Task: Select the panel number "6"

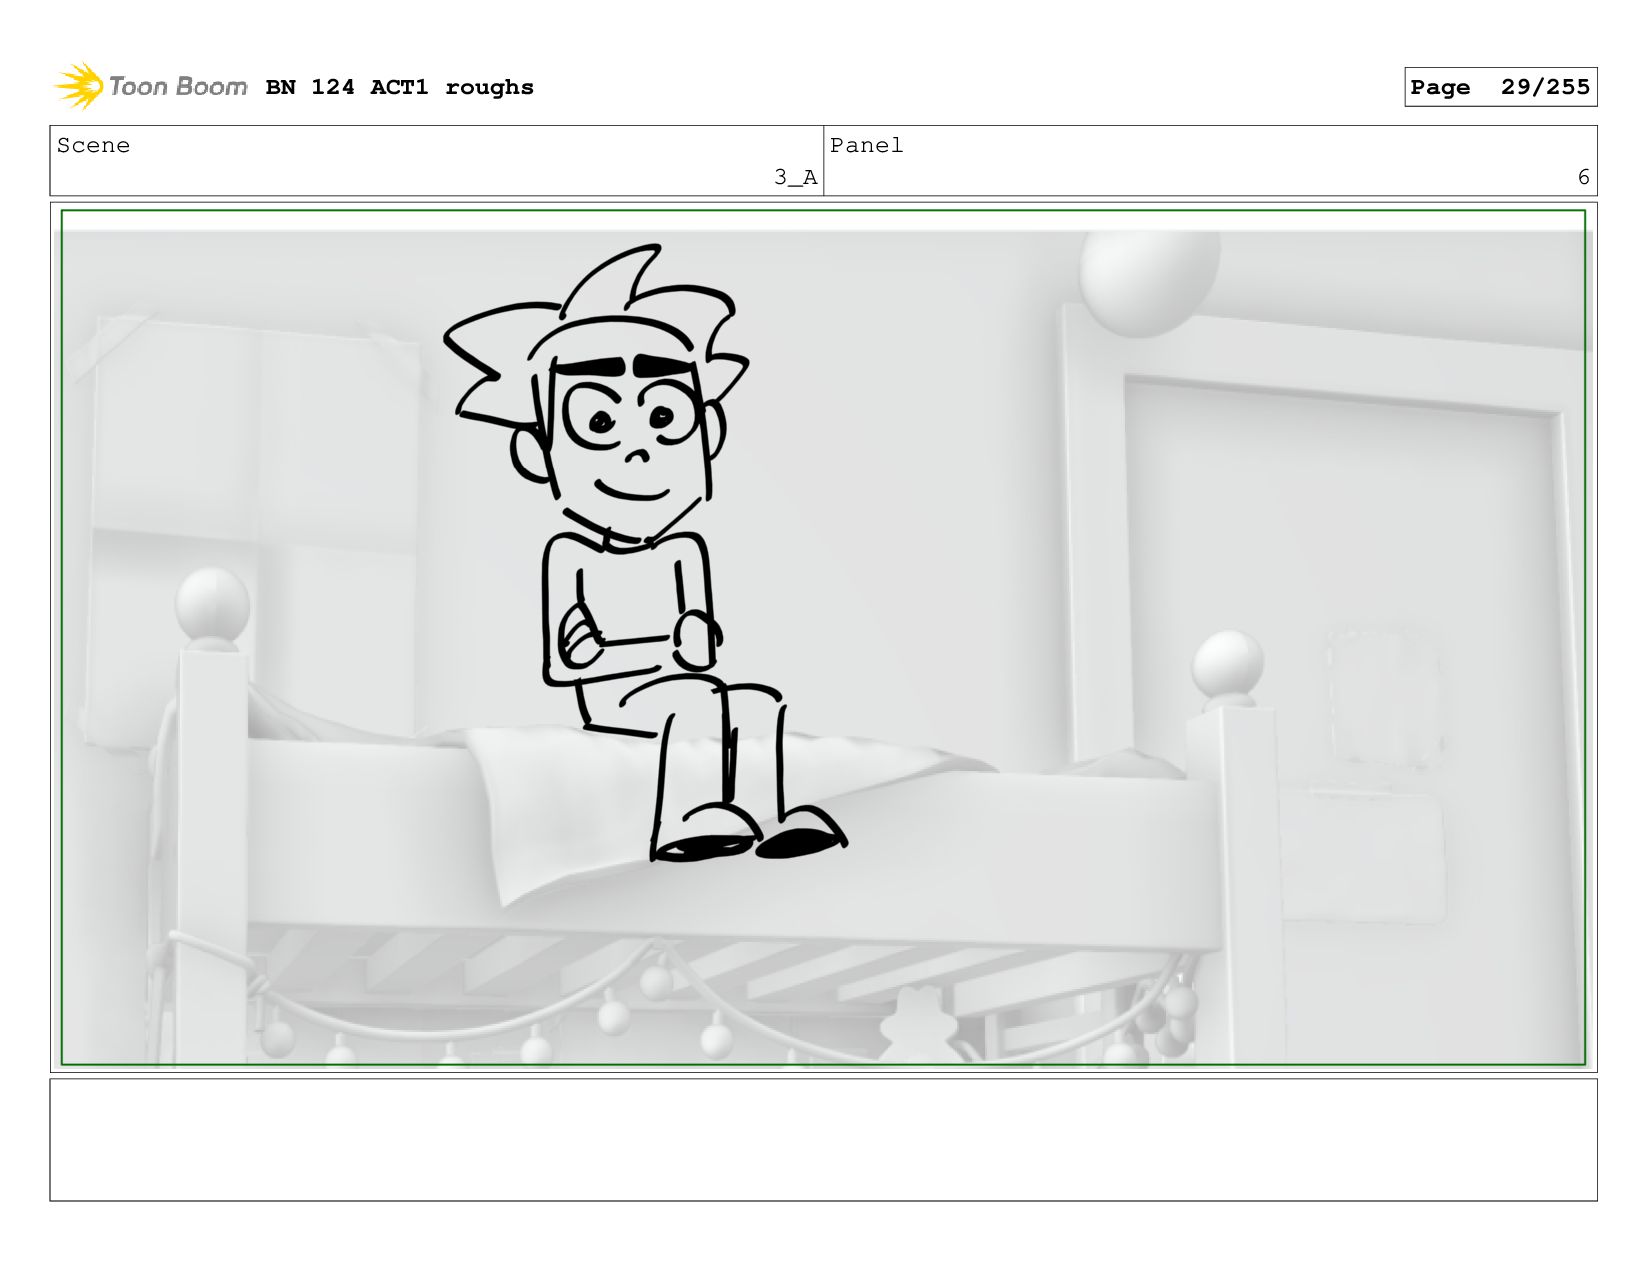Action: click(x=1583, y=177)
